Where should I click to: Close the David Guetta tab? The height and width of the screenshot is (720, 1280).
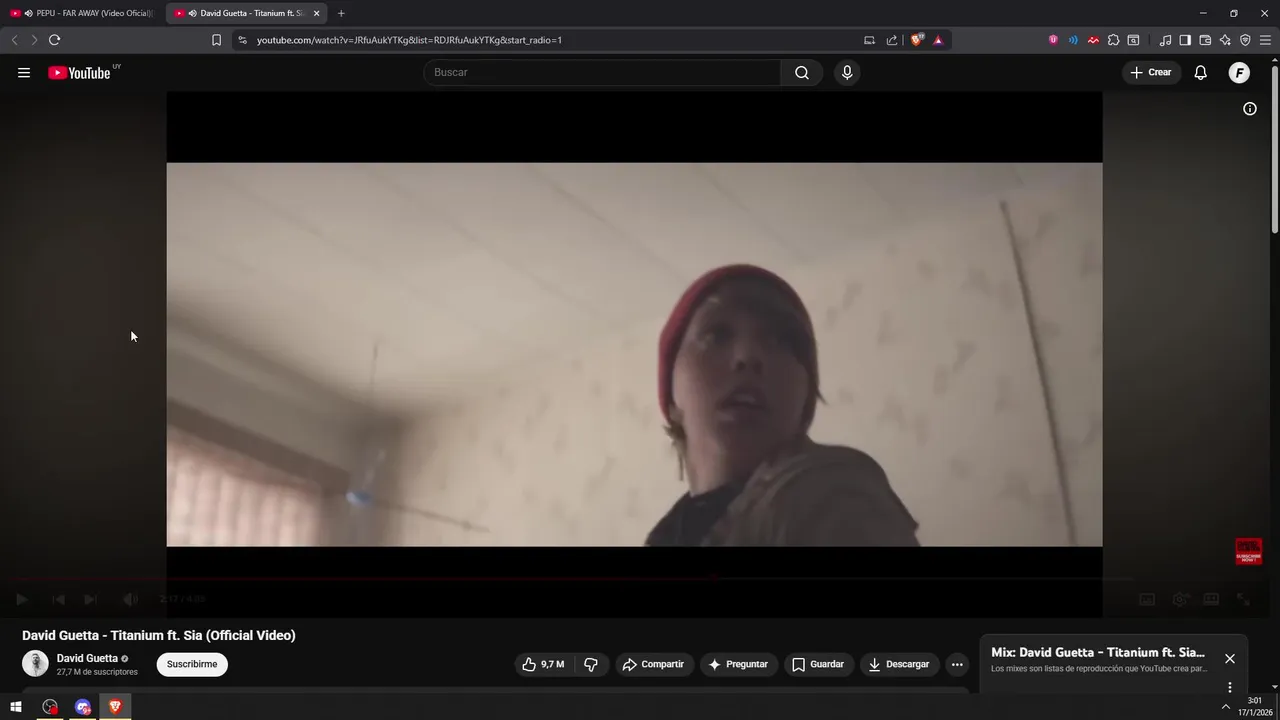pos(317,13)
